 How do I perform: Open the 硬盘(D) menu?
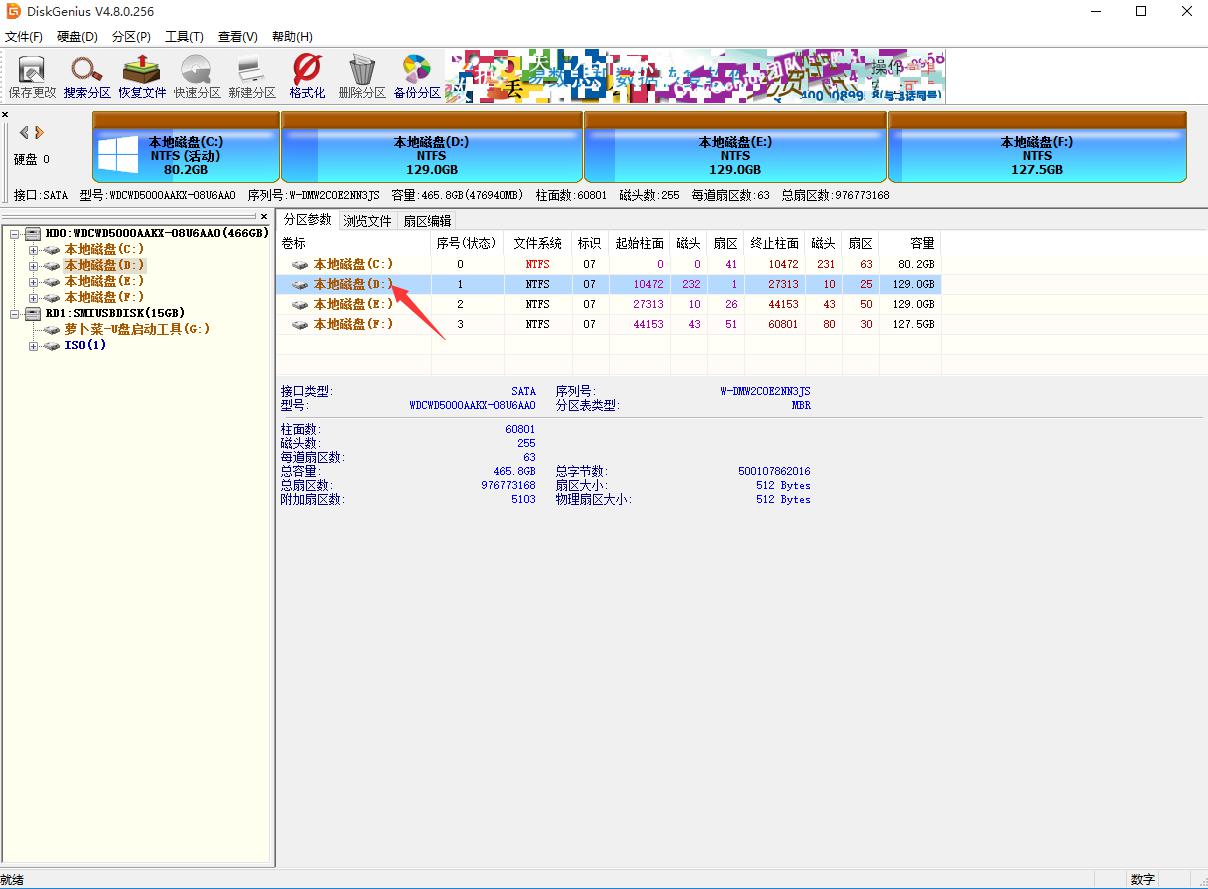pos(77,37)
